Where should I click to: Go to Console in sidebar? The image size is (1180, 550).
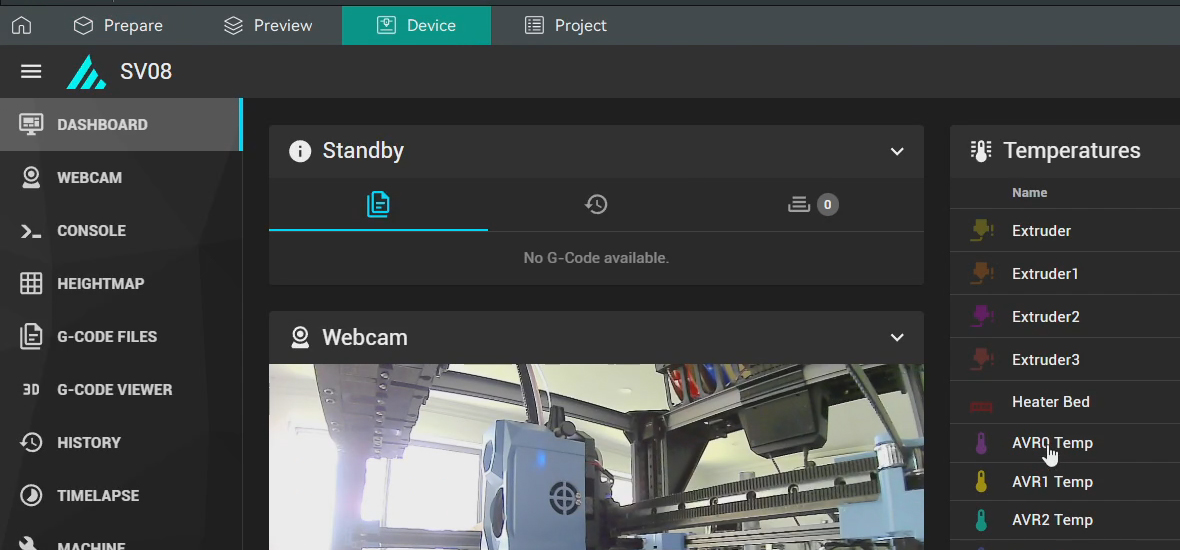pos(91,231)
